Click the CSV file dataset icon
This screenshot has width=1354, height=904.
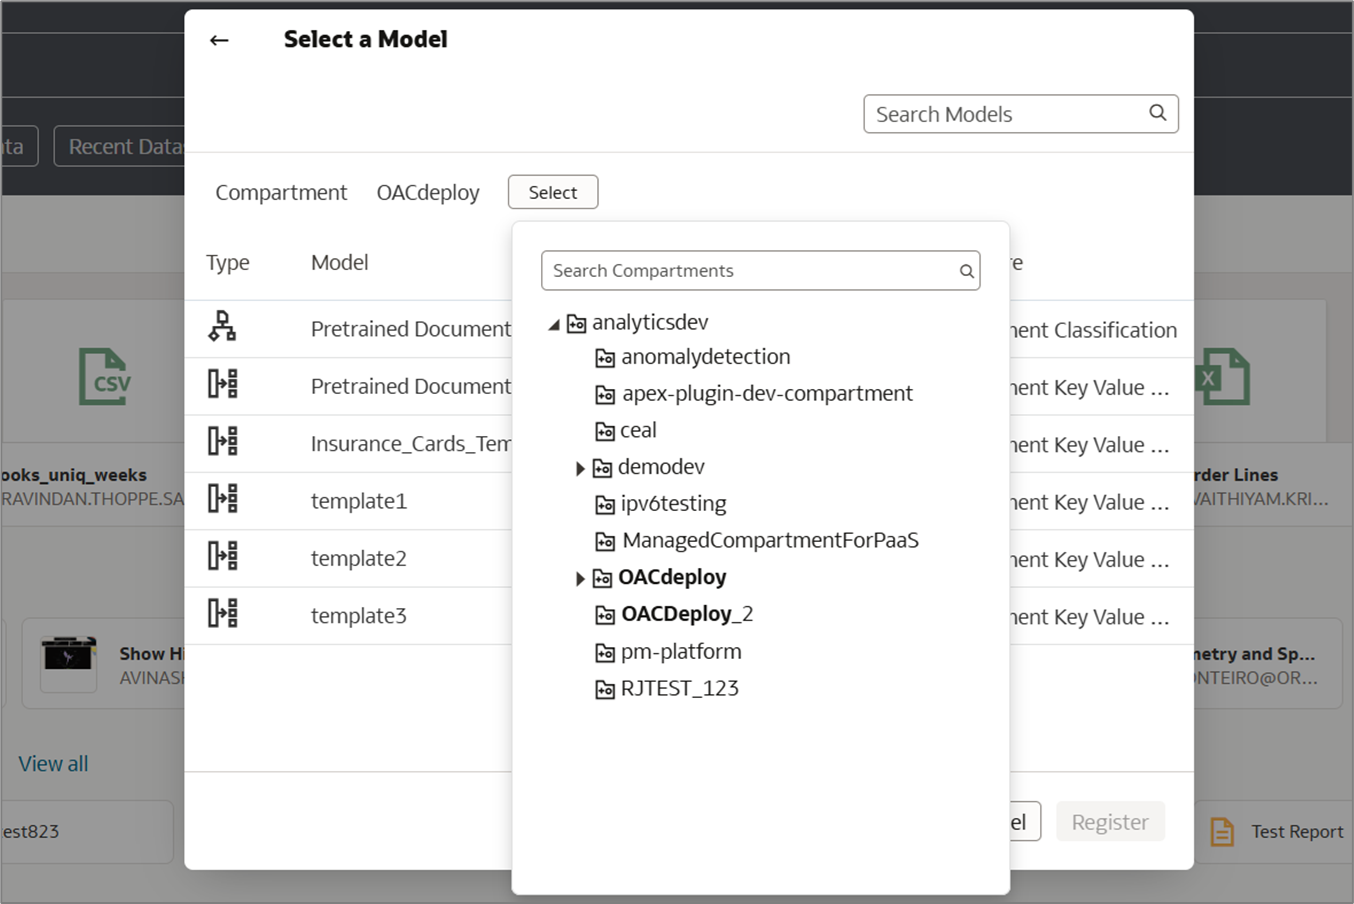104,377
